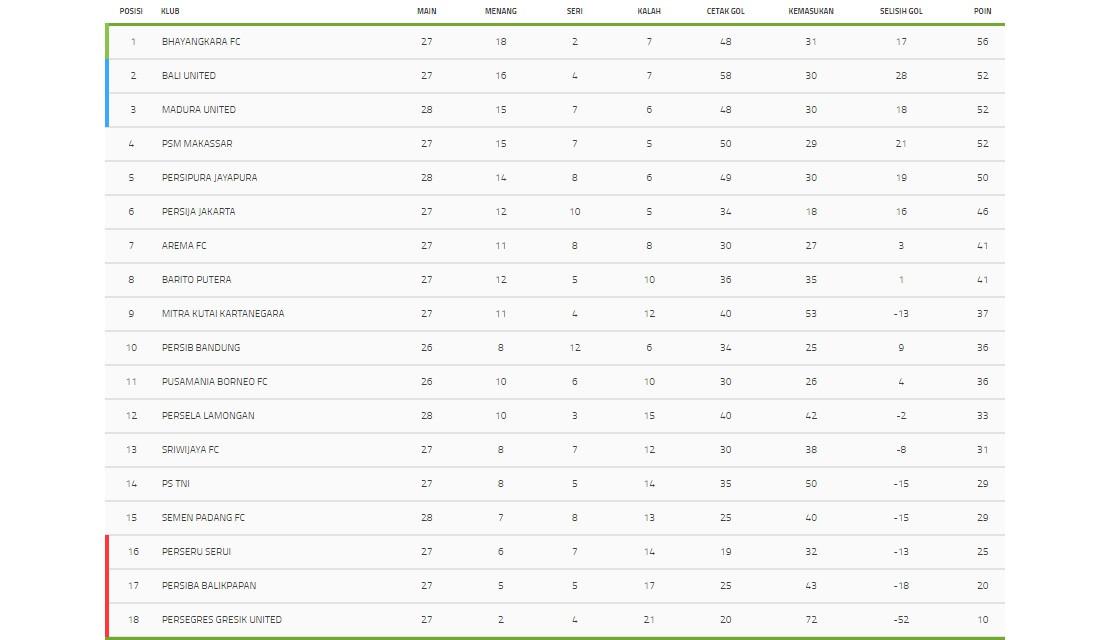This screenshot has width=1118, height=640.
Task: Select Bali United in the standings
Action: tap(189, 76)
